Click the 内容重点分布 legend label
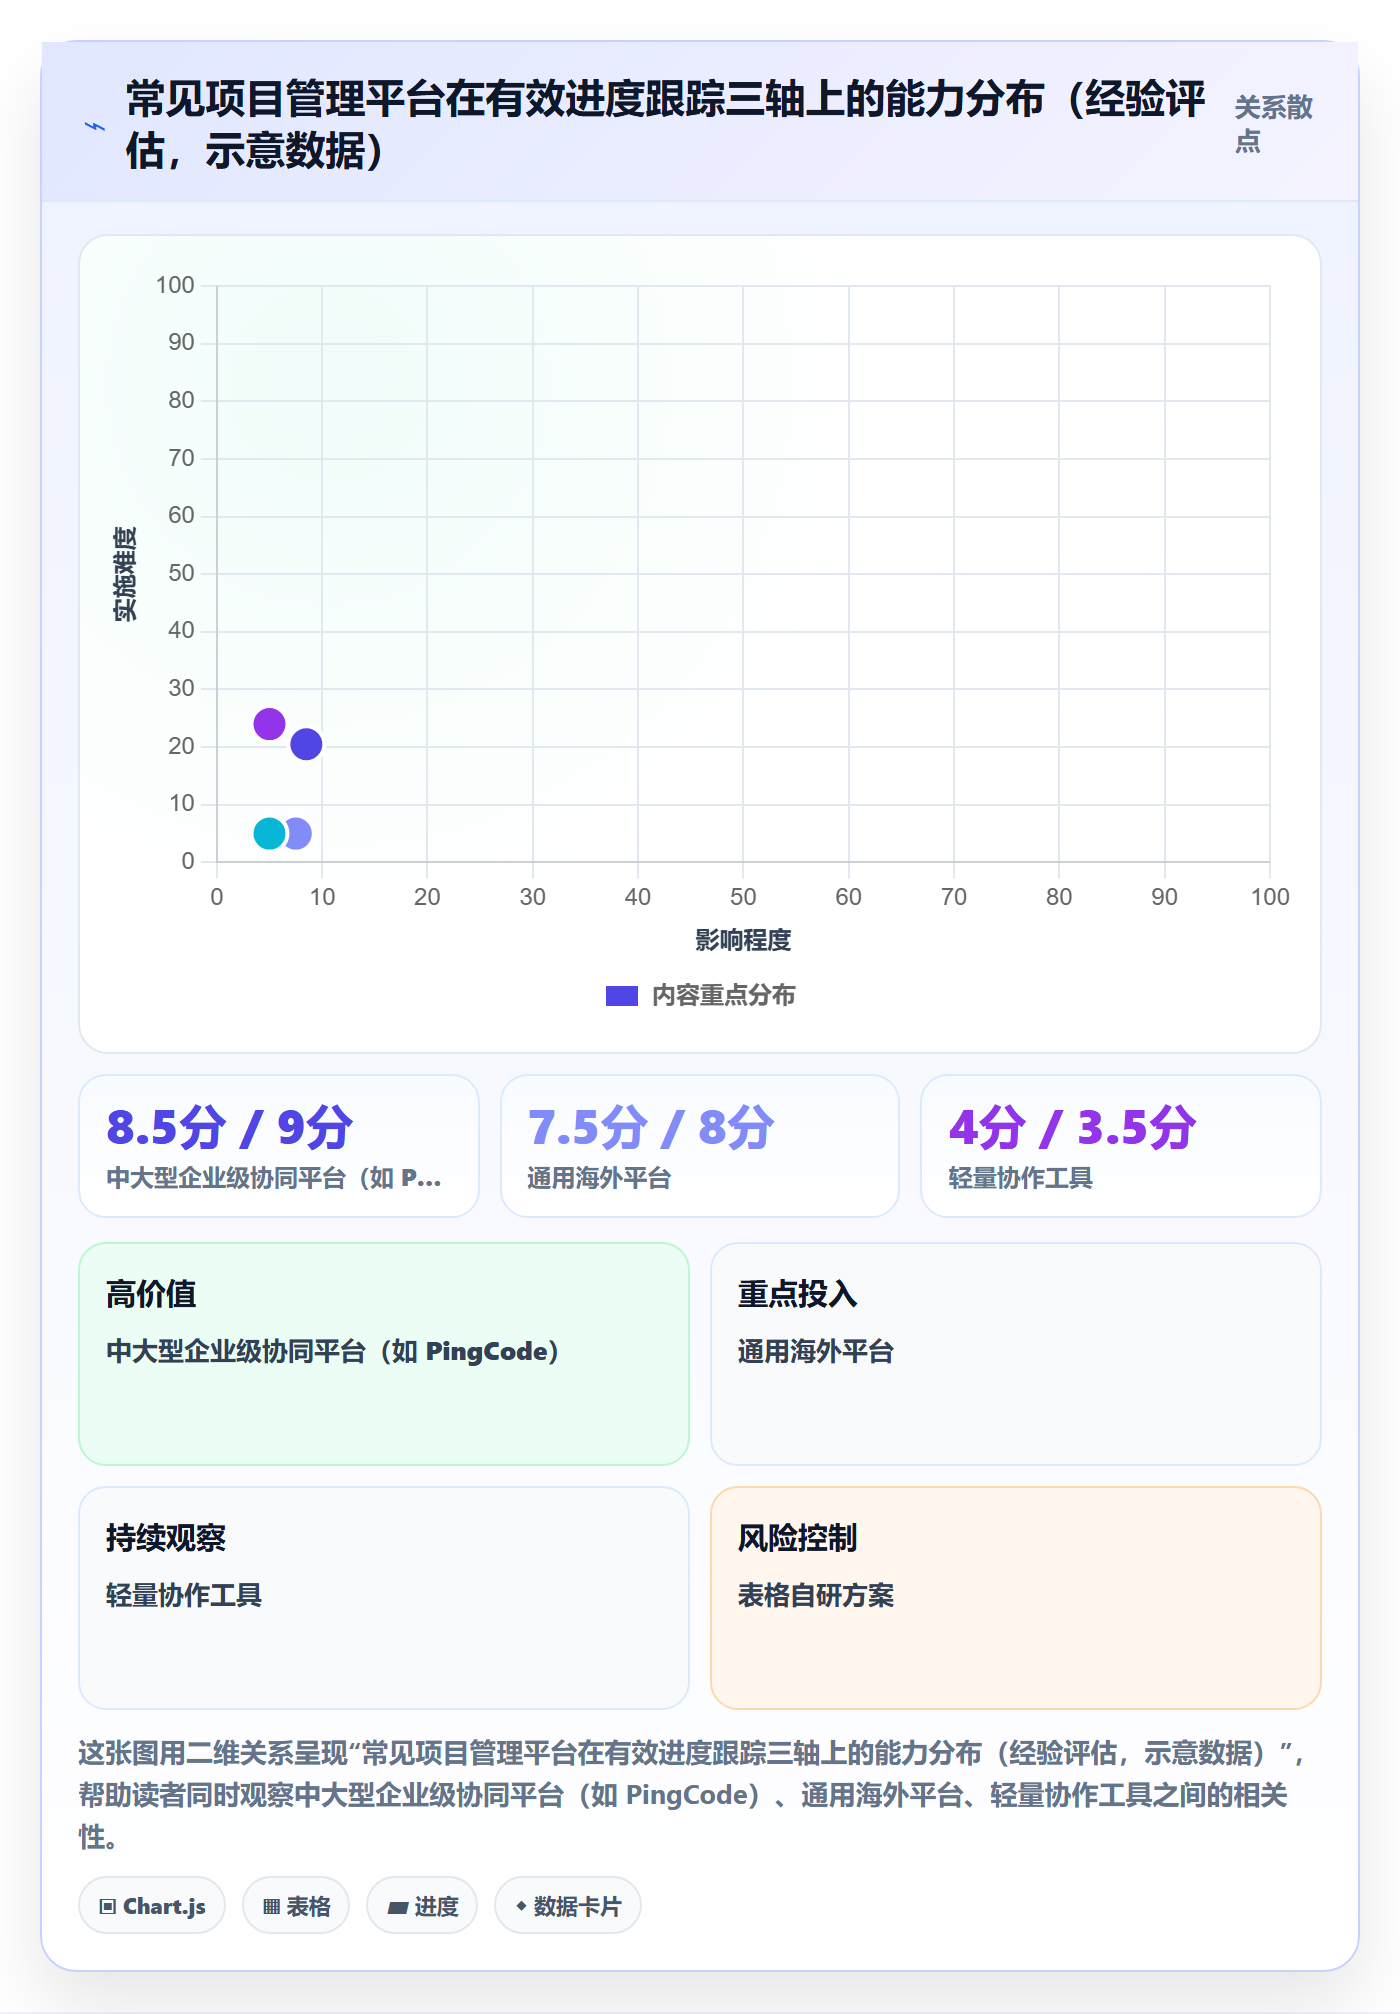Viewport: 1400px width, 2014px height. [723, 996]
